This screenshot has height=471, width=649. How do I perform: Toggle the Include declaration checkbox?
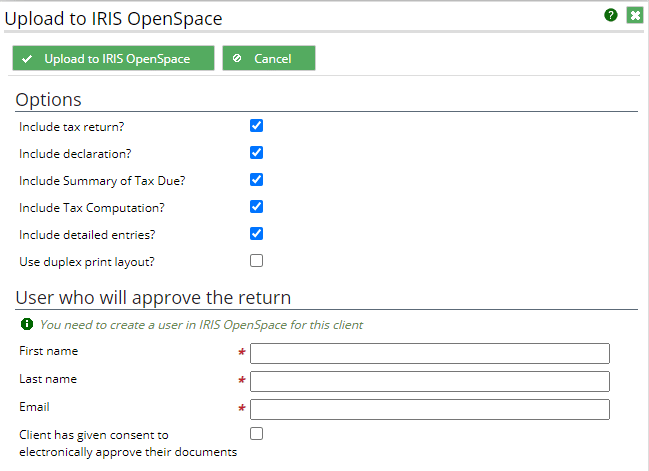(x=256, y=153)
